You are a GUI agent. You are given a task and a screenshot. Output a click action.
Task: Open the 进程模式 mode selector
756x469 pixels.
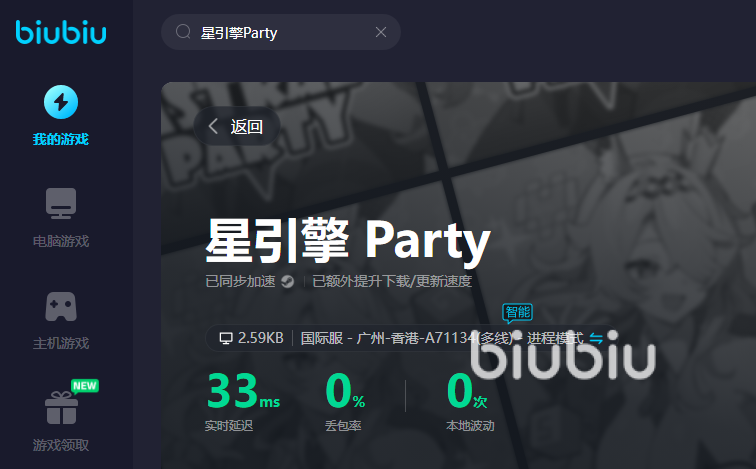555,338
